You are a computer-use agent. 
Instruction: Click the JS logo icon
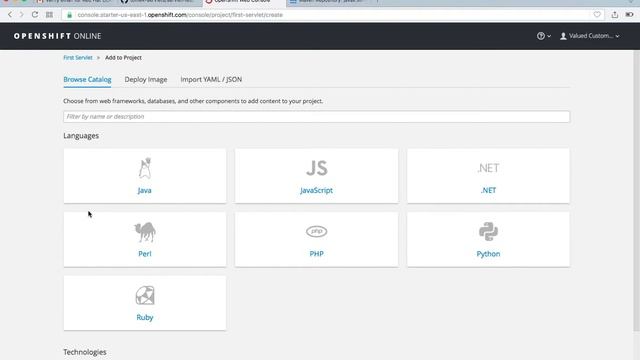pyautogui.click(x=317, y=168)
